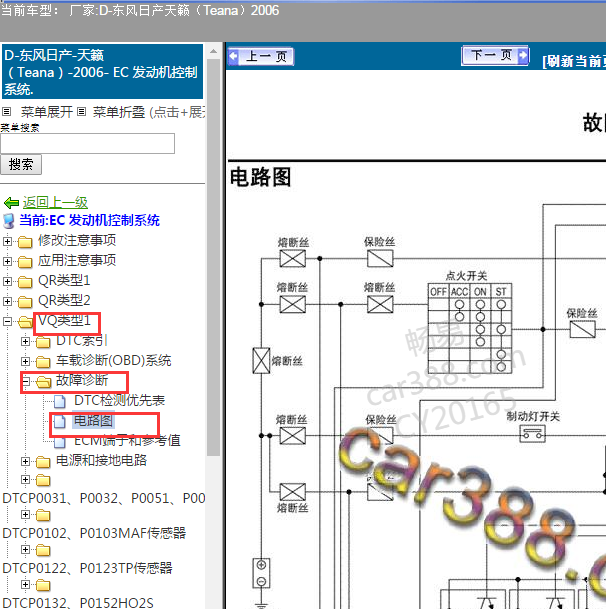Go to previous page with 上一页 button

click(x=261, y=57)
